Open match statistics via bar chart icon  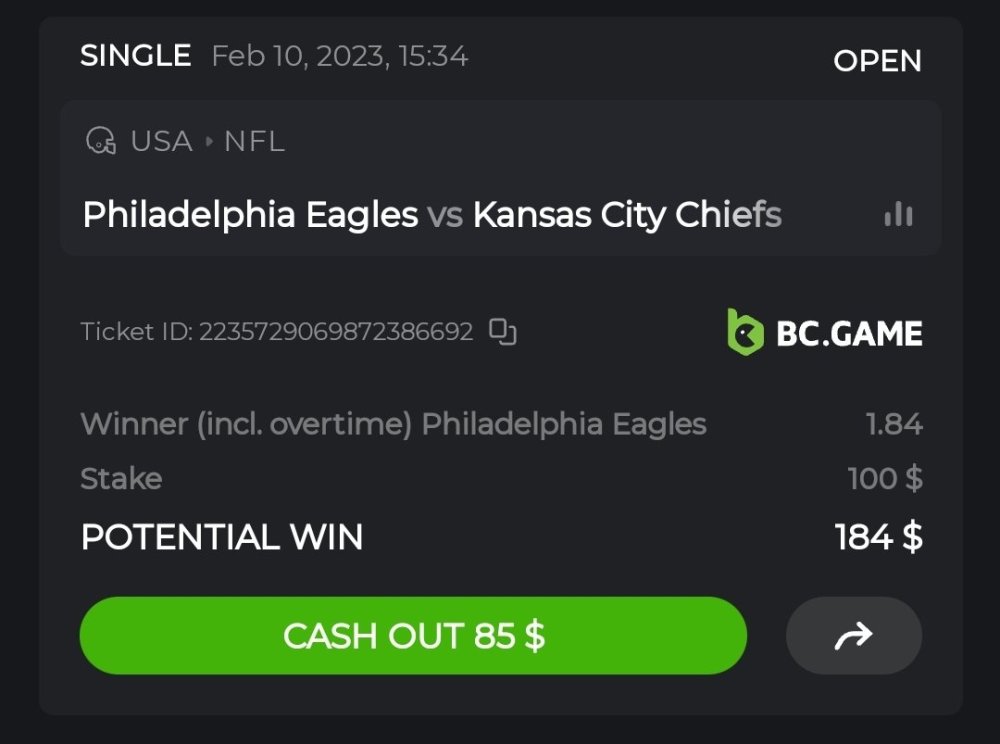(x=898, y=214)
